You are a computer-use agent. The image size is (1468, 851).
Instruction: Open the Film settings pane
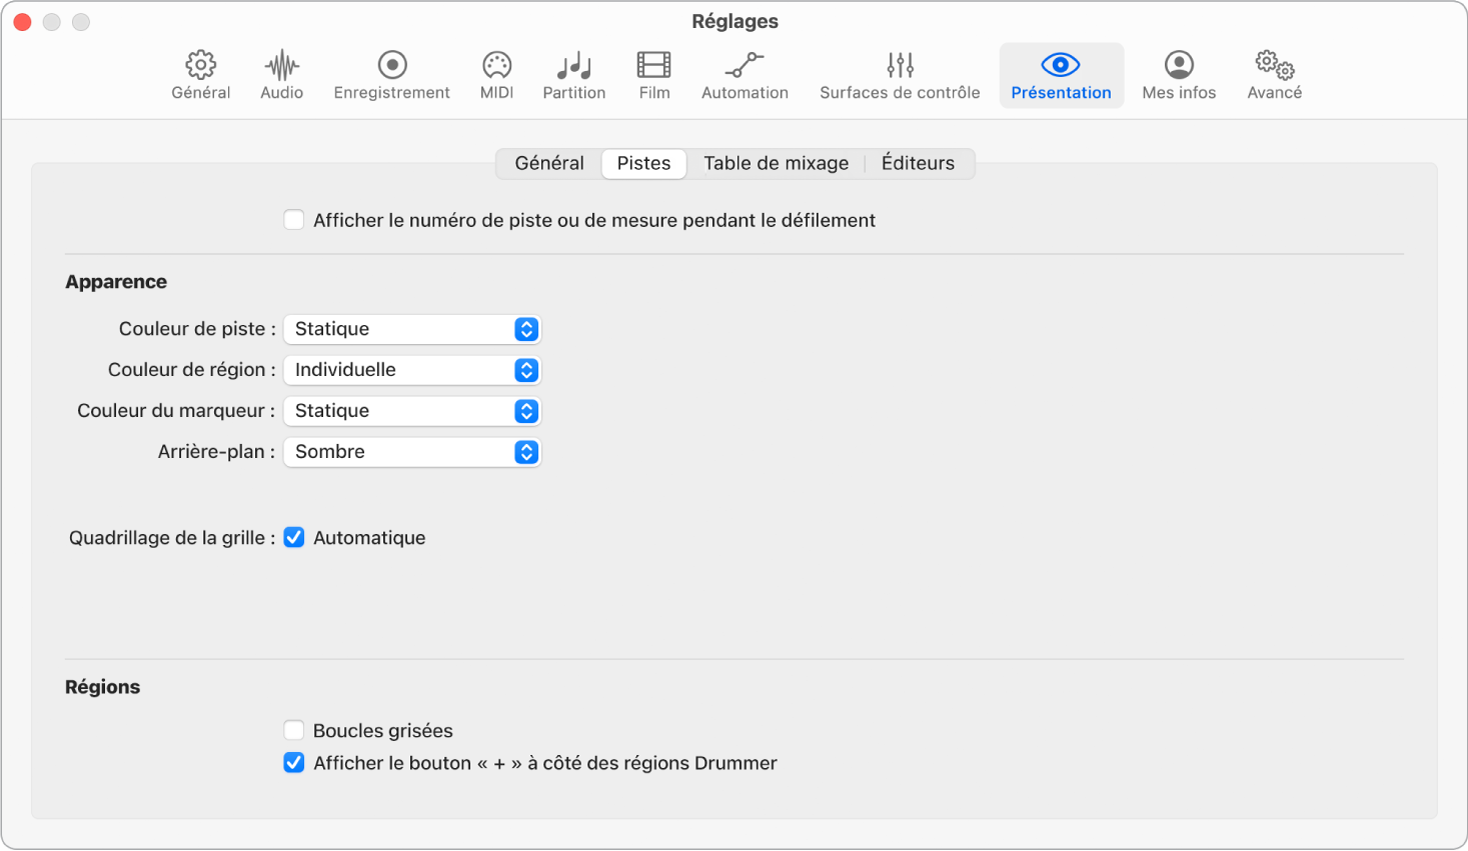654,75
